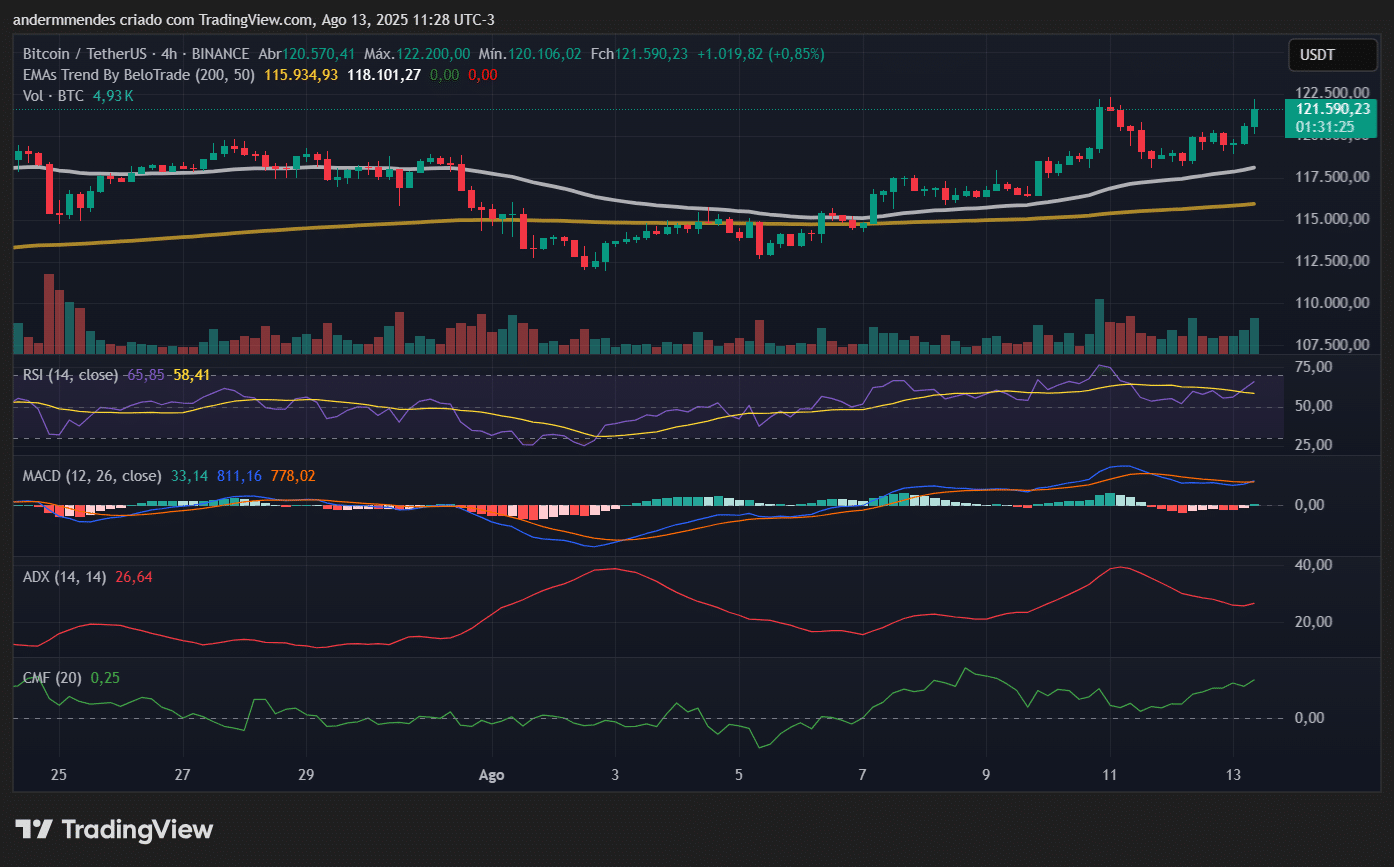
Task: Click the Ago label on the time axis
Action: [x=491, y=775]
